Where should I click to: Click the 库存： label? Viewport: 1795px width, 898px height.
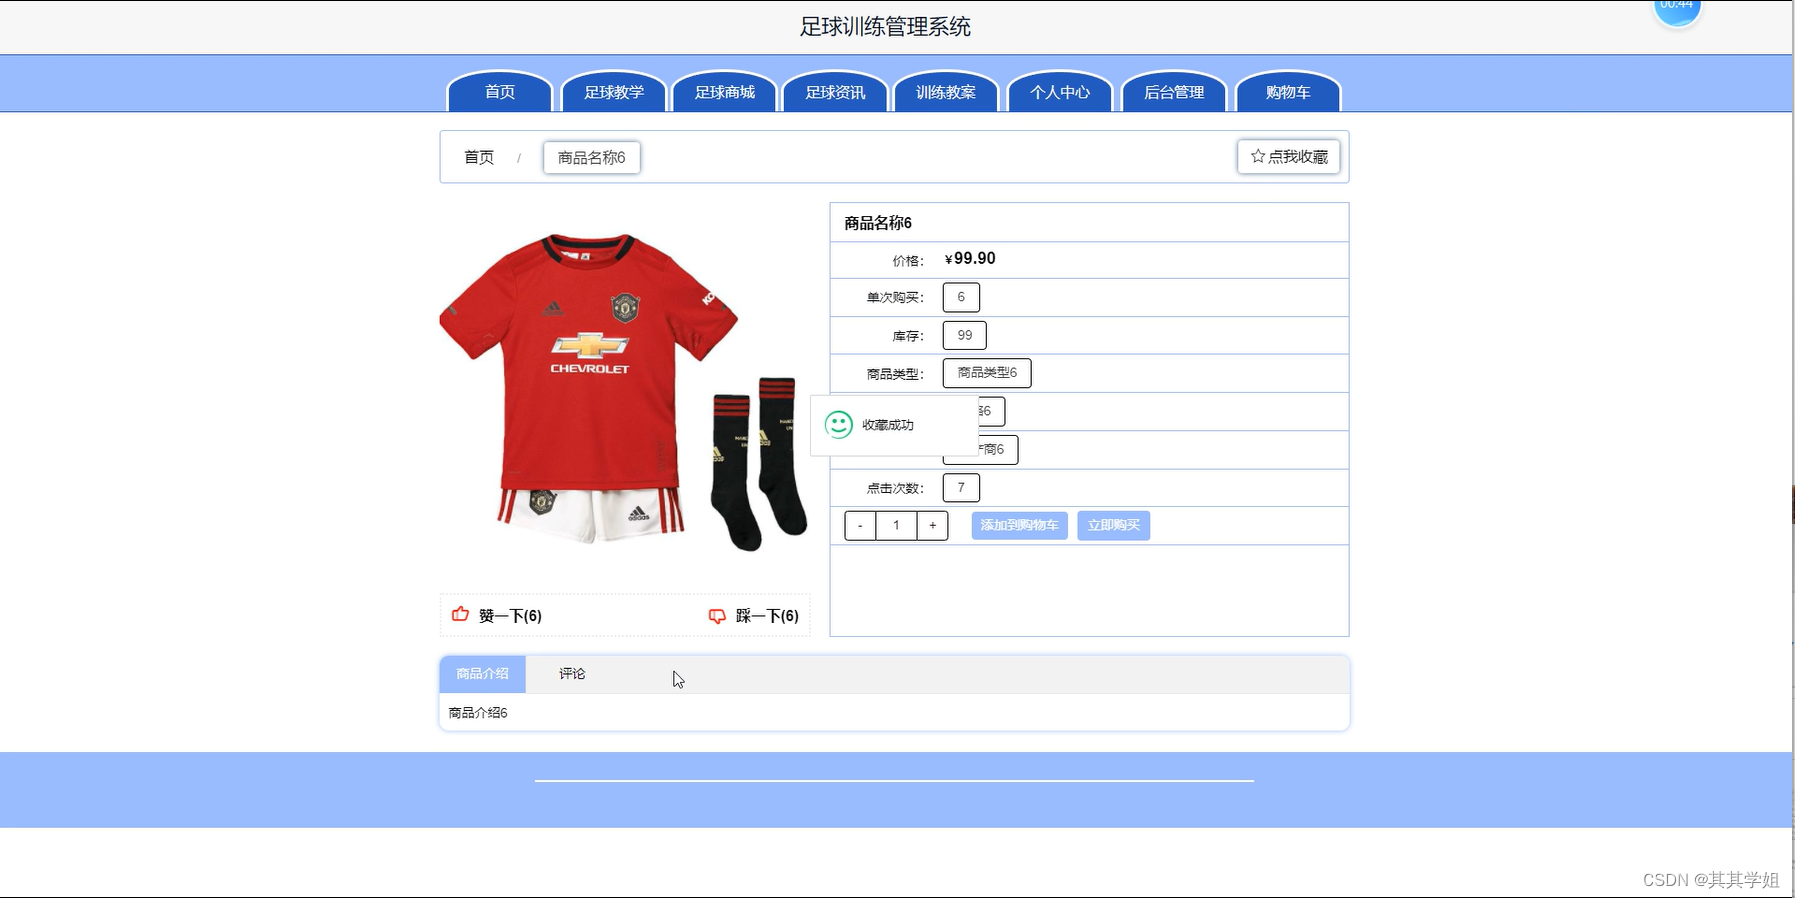908,336
